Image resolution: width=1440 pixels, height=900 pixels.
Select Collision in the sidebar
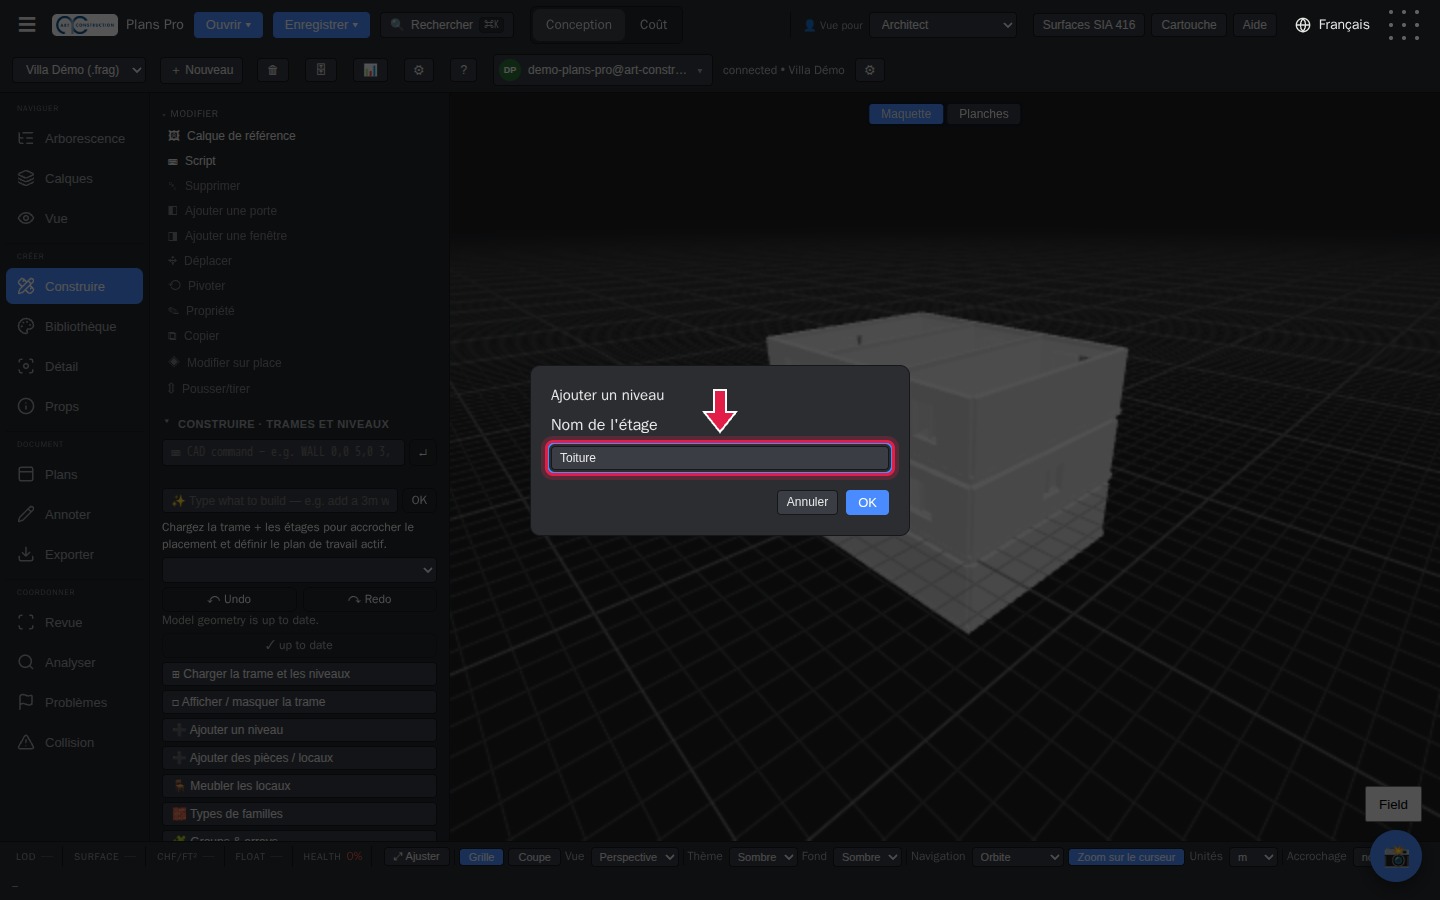tap(71, 742)
